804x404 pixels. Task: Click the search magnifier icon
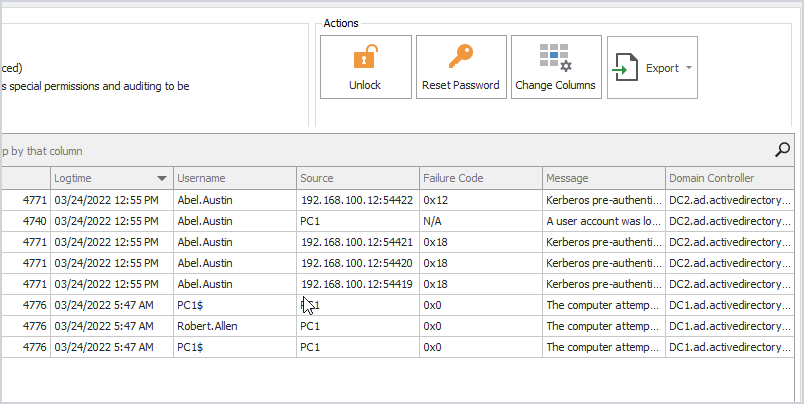[782, 150]
